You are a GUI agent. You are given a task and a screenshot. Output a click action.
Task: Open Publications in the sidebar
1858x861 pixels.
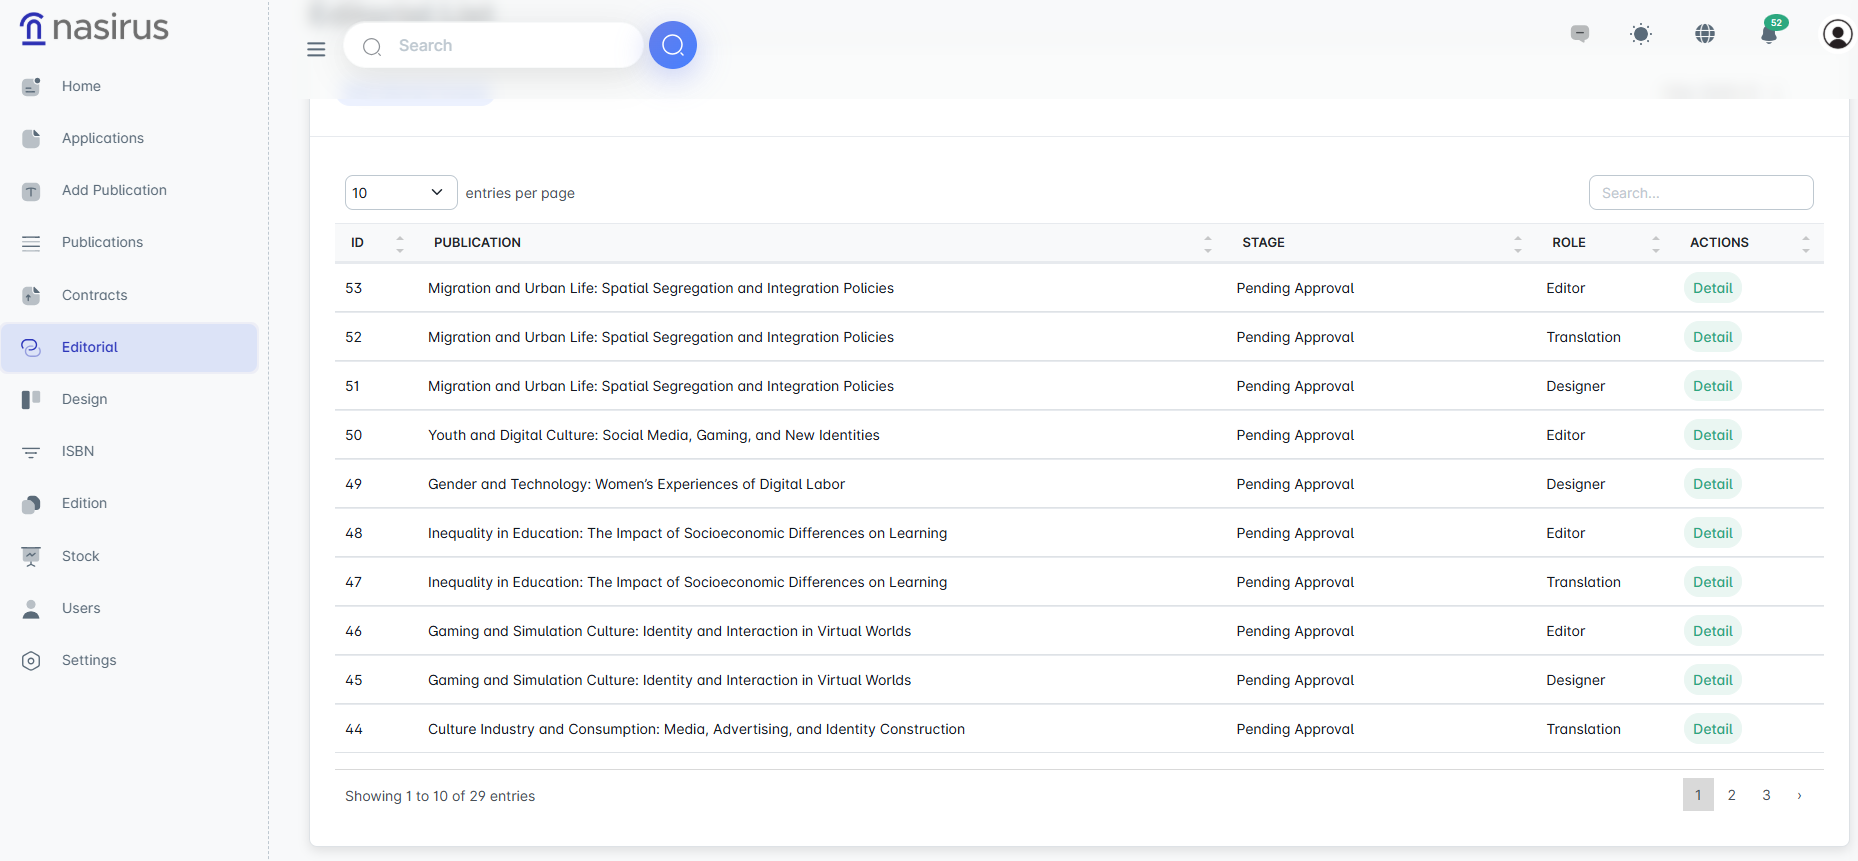coord(102,243)
